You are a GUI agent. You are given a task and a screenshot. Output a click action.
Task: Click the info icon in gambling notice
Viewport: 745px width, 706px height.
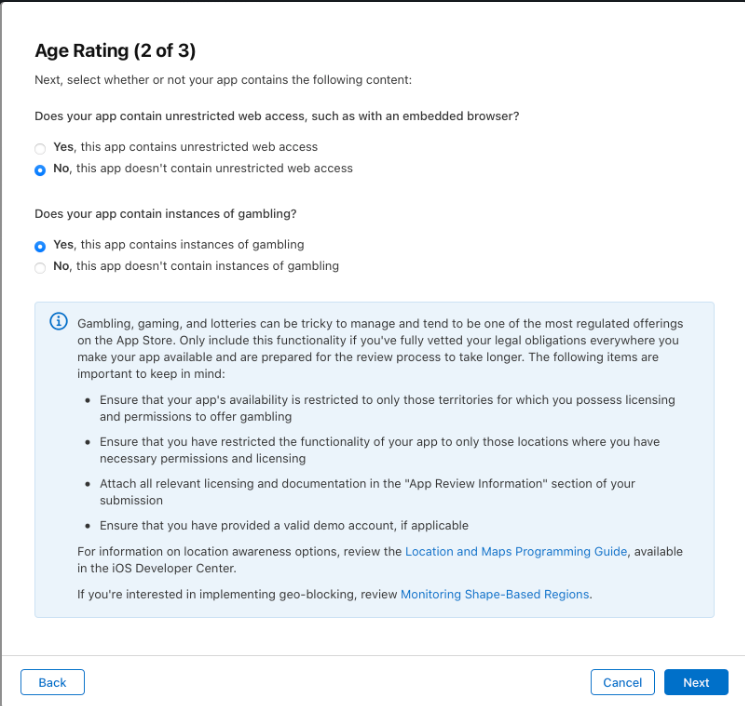coord(58,321)
